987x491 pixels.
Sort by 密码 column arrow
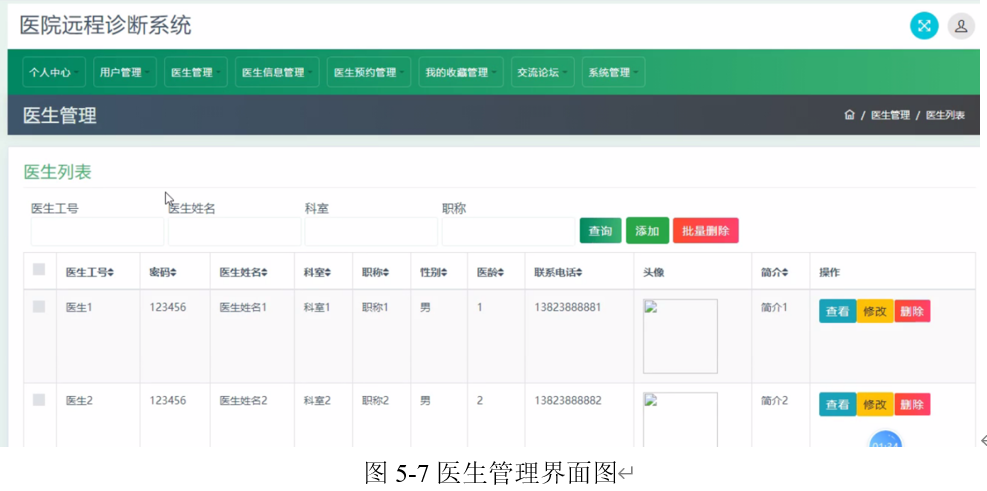point(173,273)
